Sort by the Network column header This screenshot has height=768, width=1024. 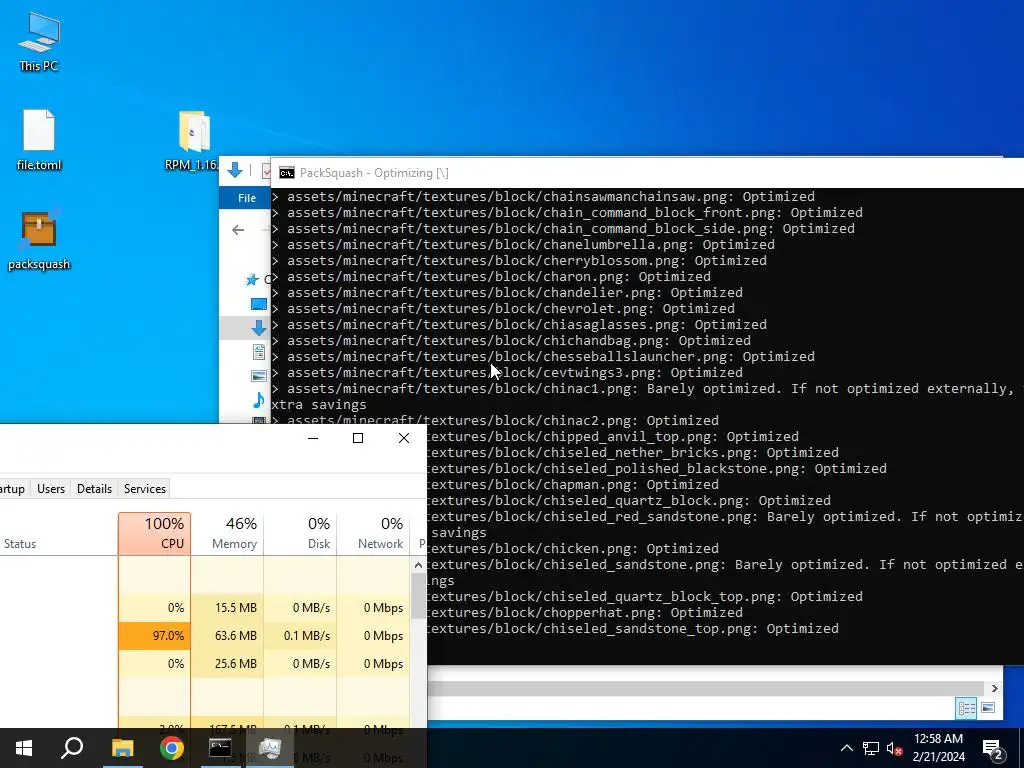[x=374, y=534]
